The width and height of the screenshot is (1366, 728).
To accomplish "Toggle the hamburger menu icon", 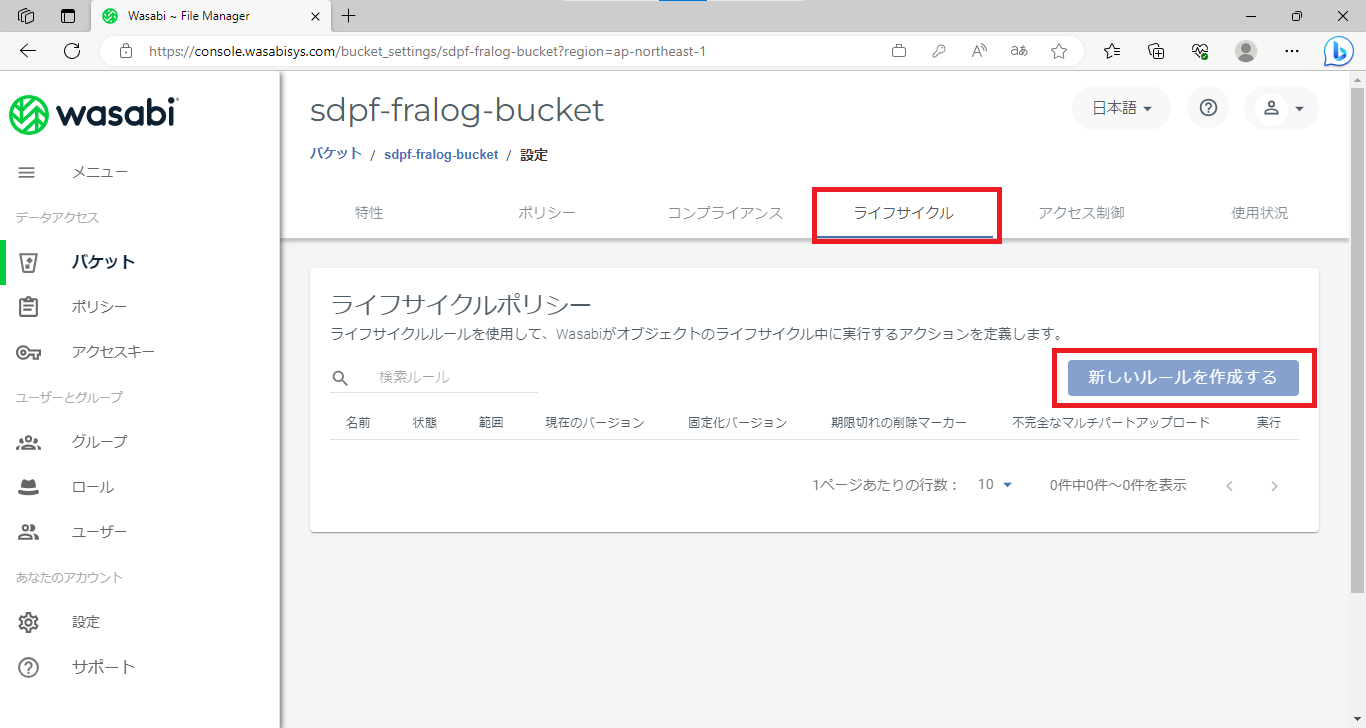I will click(27, 172).
